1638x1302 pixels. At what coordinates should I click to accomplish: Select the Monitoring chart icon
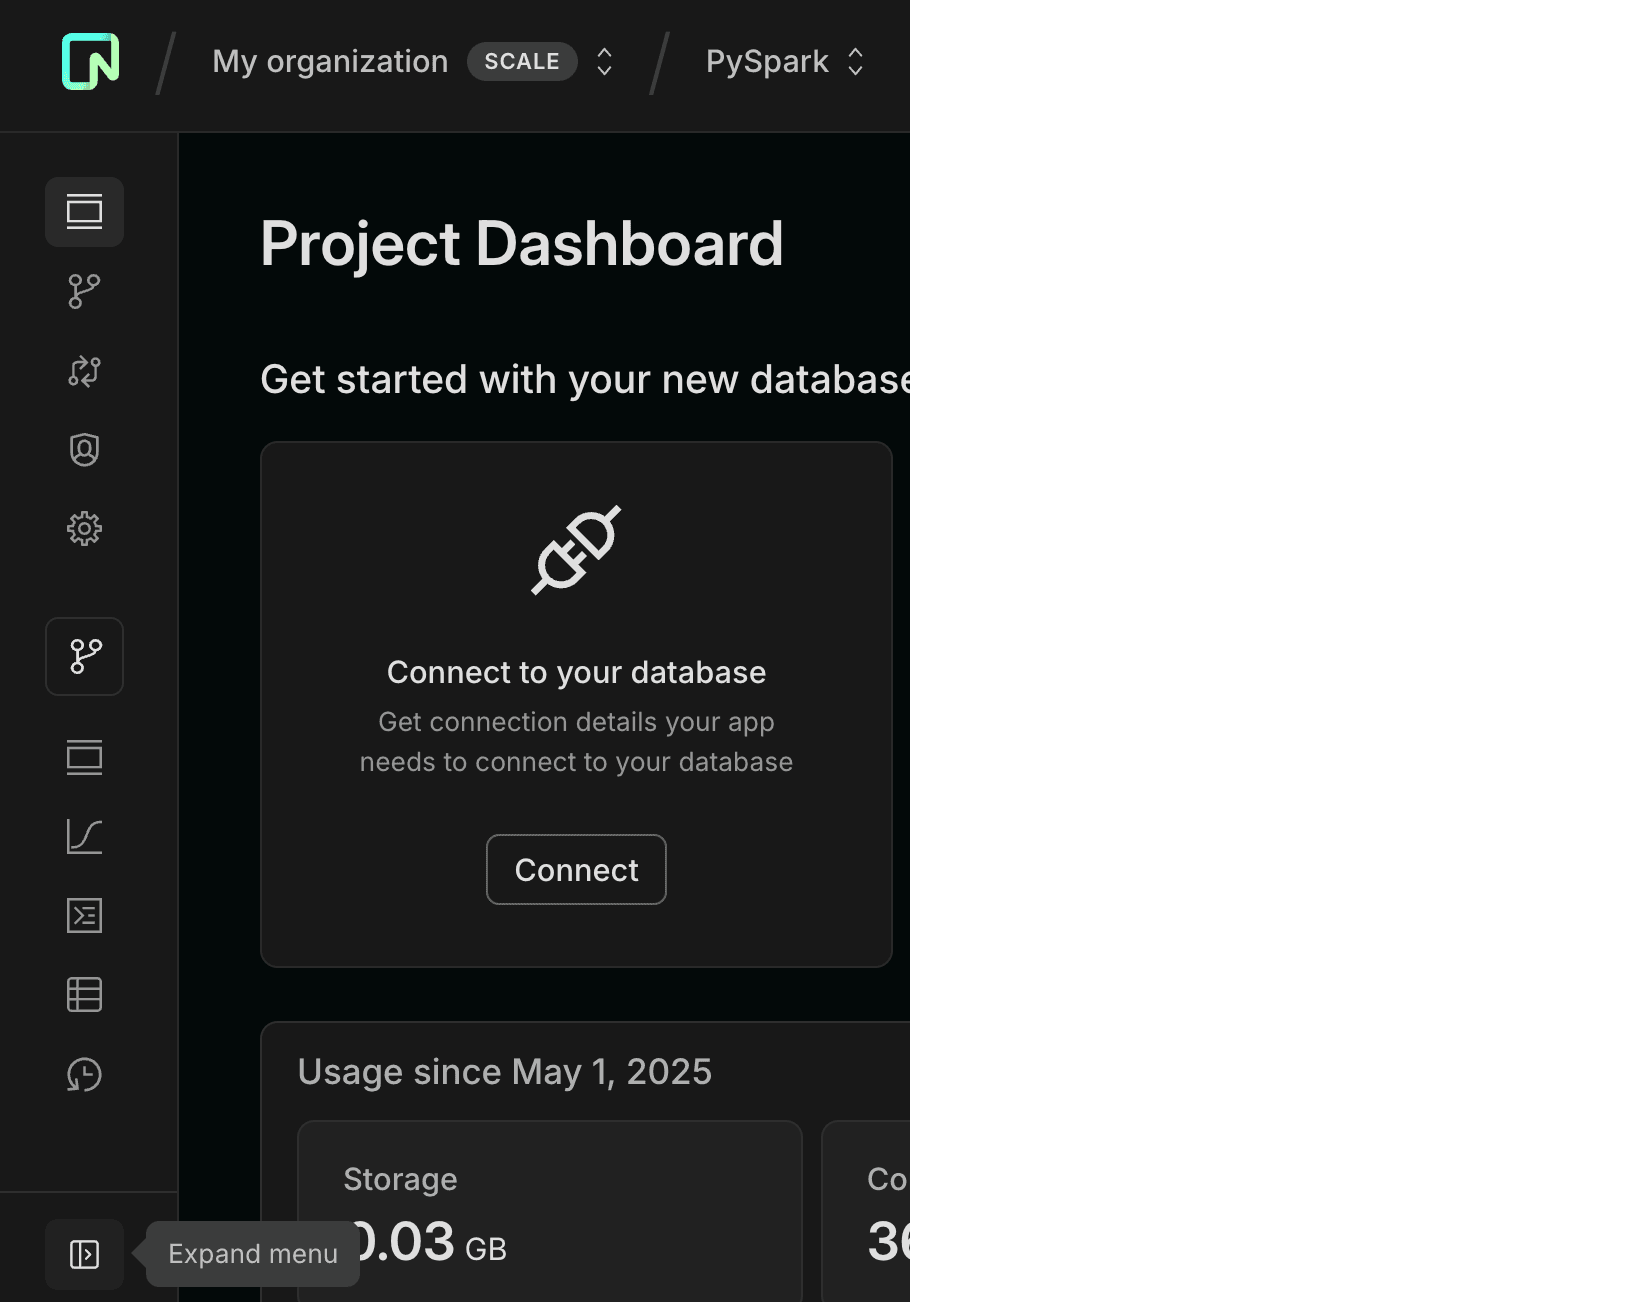[84, 836]
